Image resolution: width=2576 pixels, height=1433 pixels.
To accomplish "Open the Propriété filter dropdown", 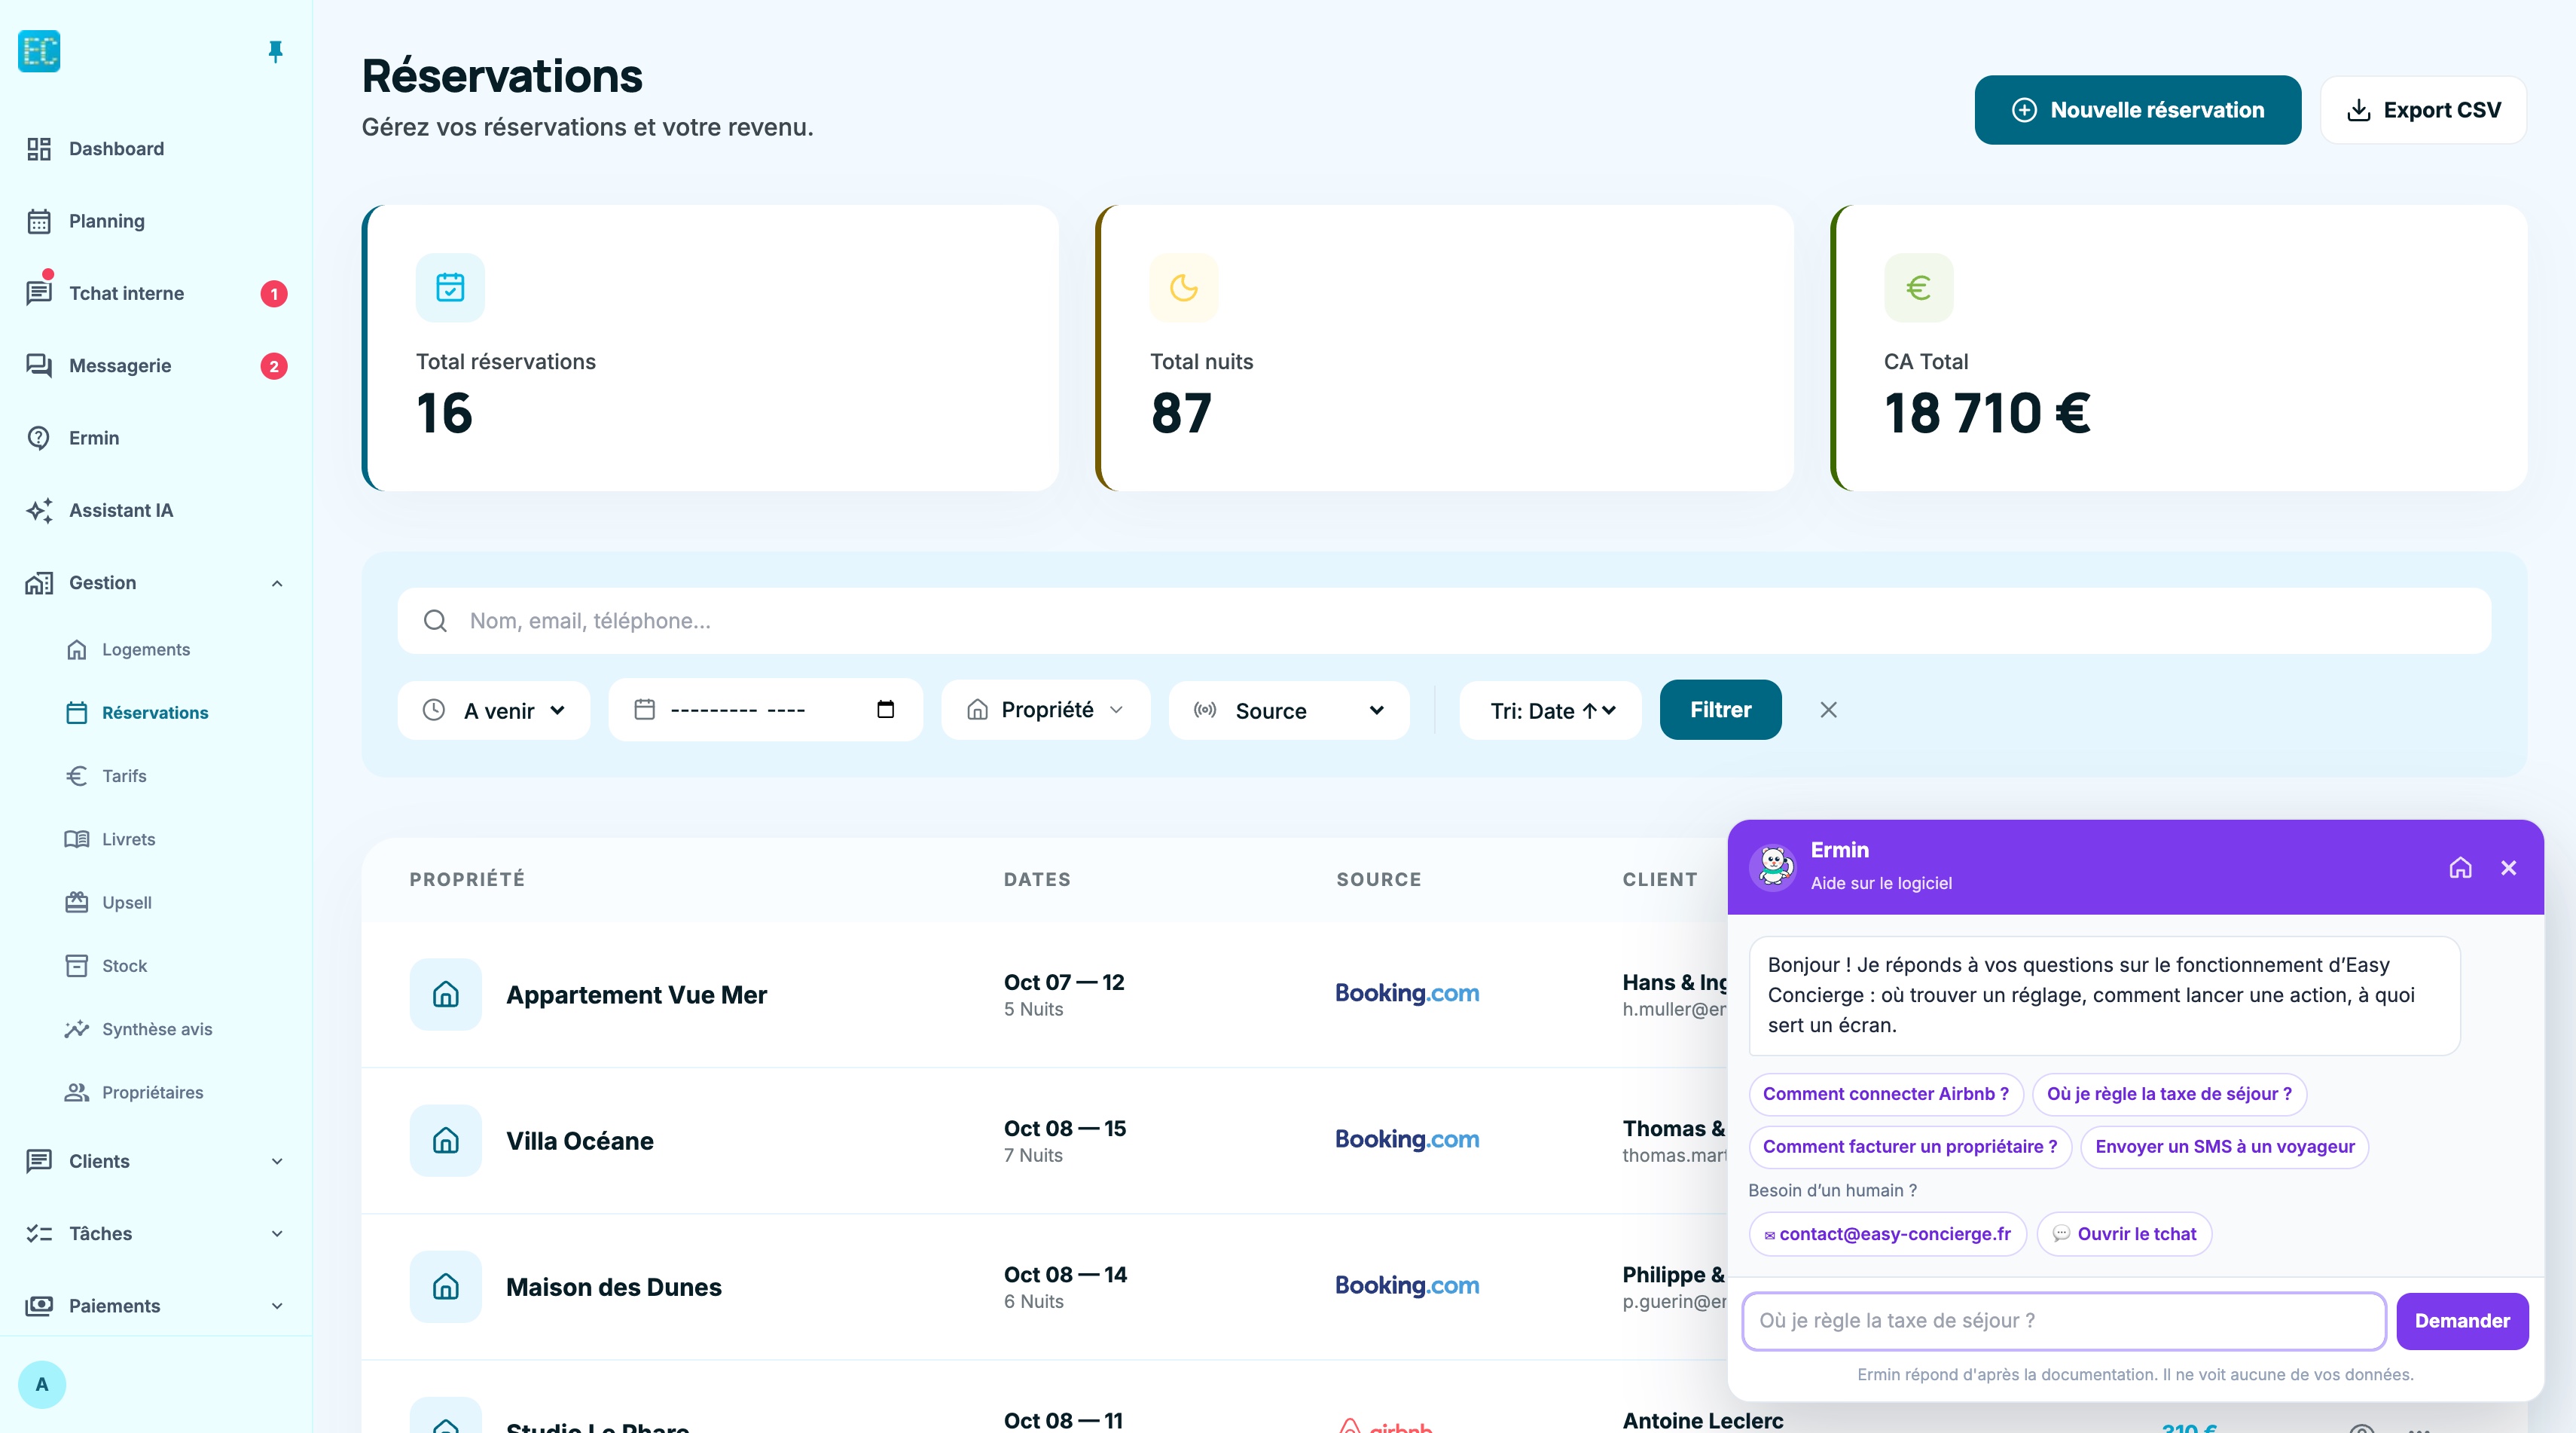I will click(x=1046, y=710).
